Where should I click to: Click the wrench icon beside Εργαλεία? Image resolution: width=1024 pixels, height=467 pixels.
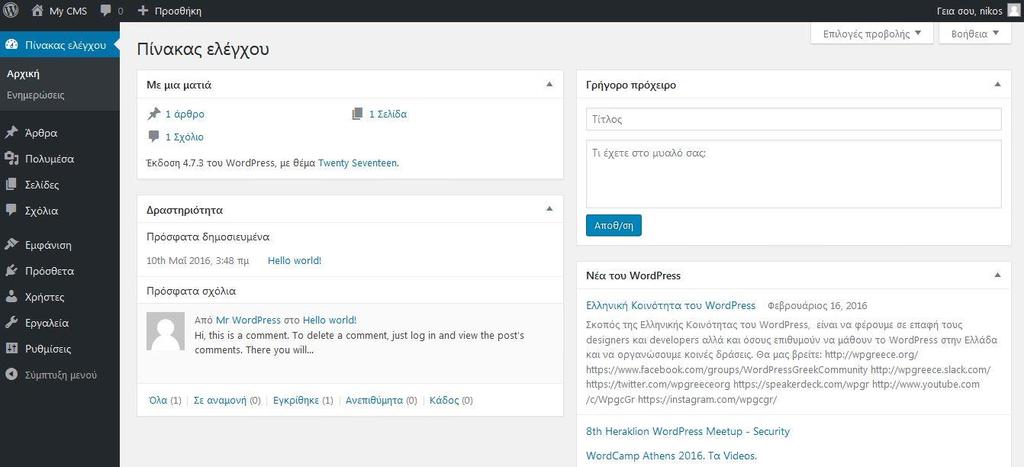click(10, 323)
